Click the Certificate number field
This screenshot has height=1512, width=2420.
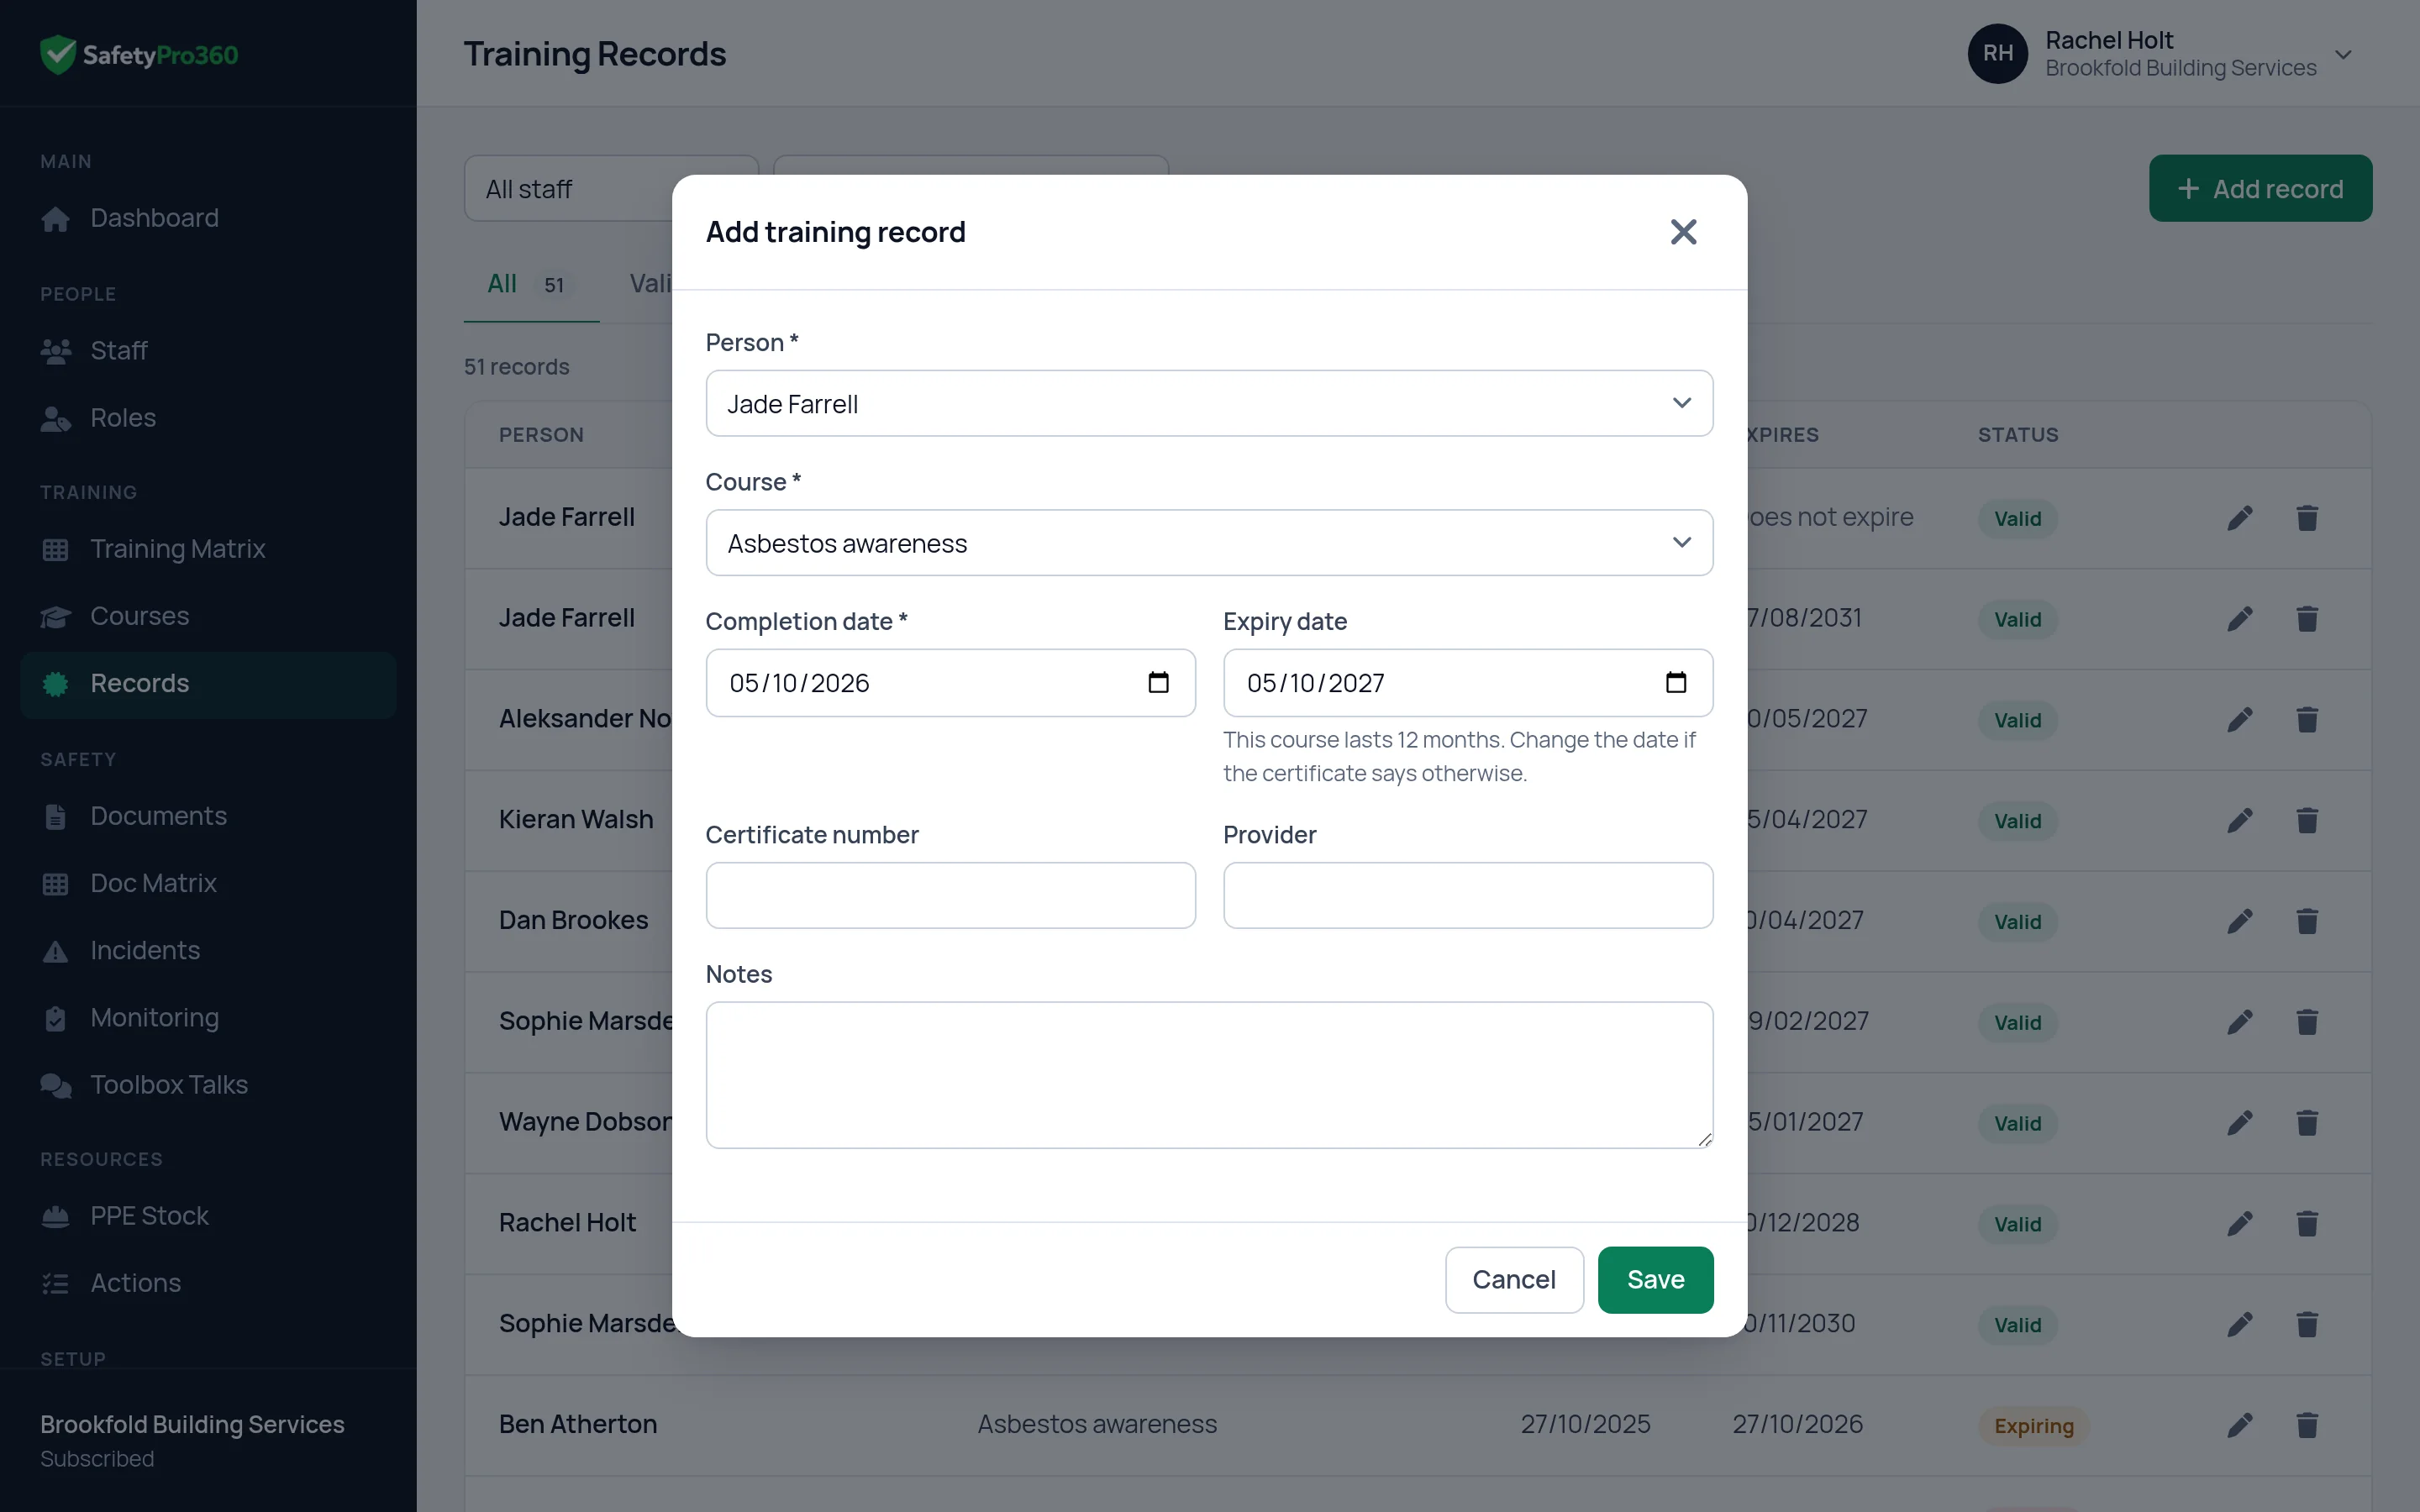tap(950, 895)
